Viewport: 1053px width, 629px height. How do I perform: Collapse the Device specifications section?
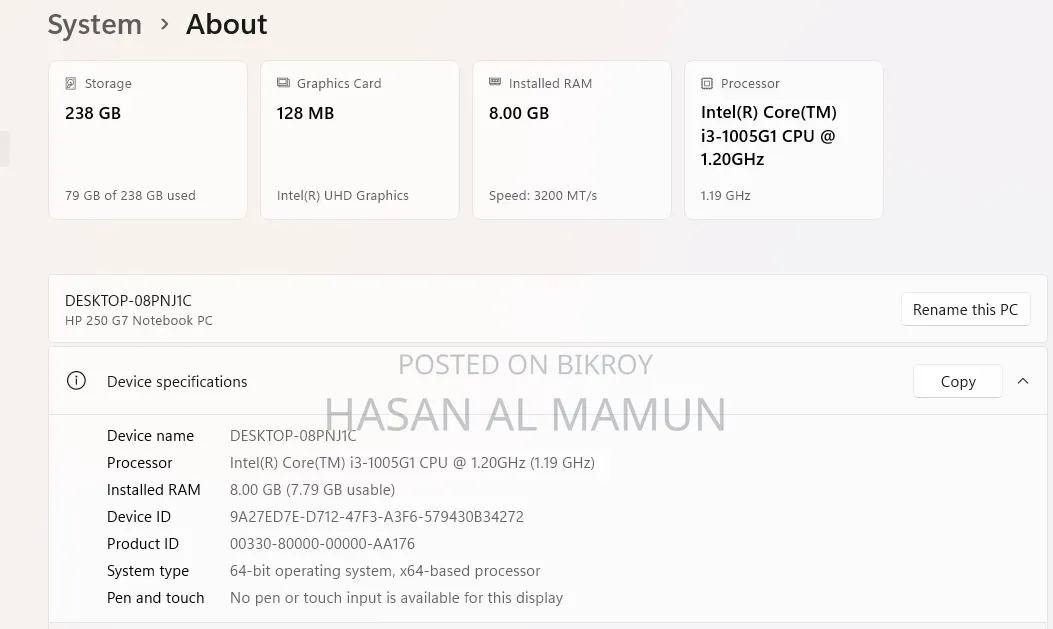pyautogui.click(x=1023, y=381)
